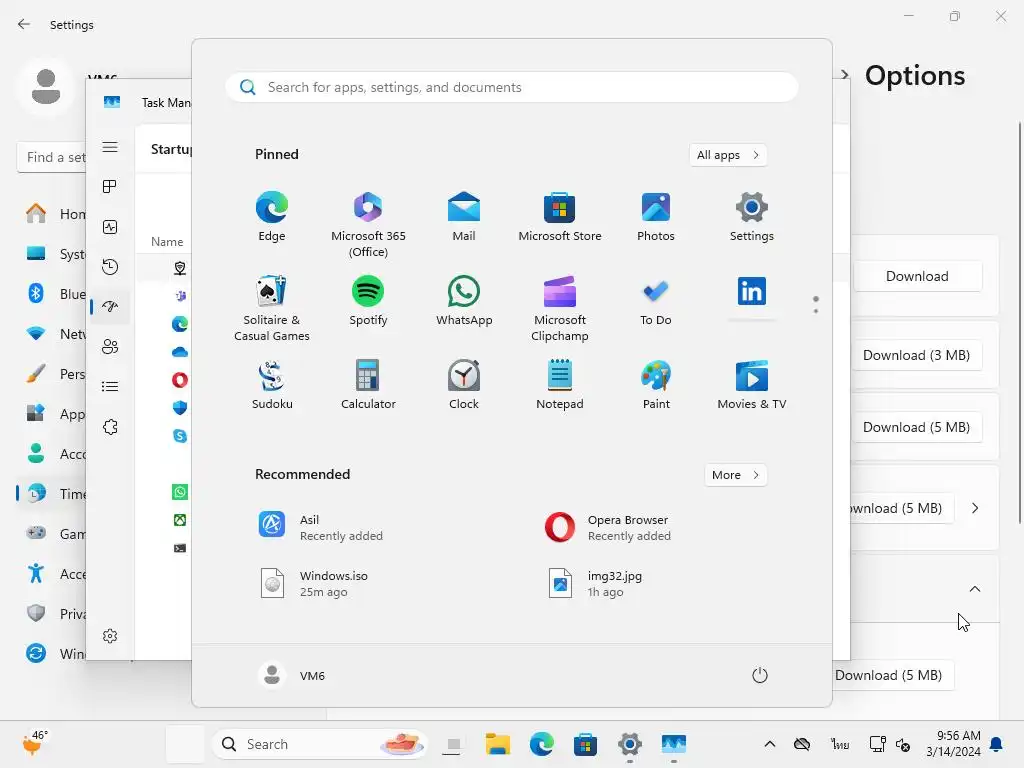This screenshot has width=1024, height=768.
Task: Open Task Manager hamburger navigation menu
Action: click(x=110, y=147)
